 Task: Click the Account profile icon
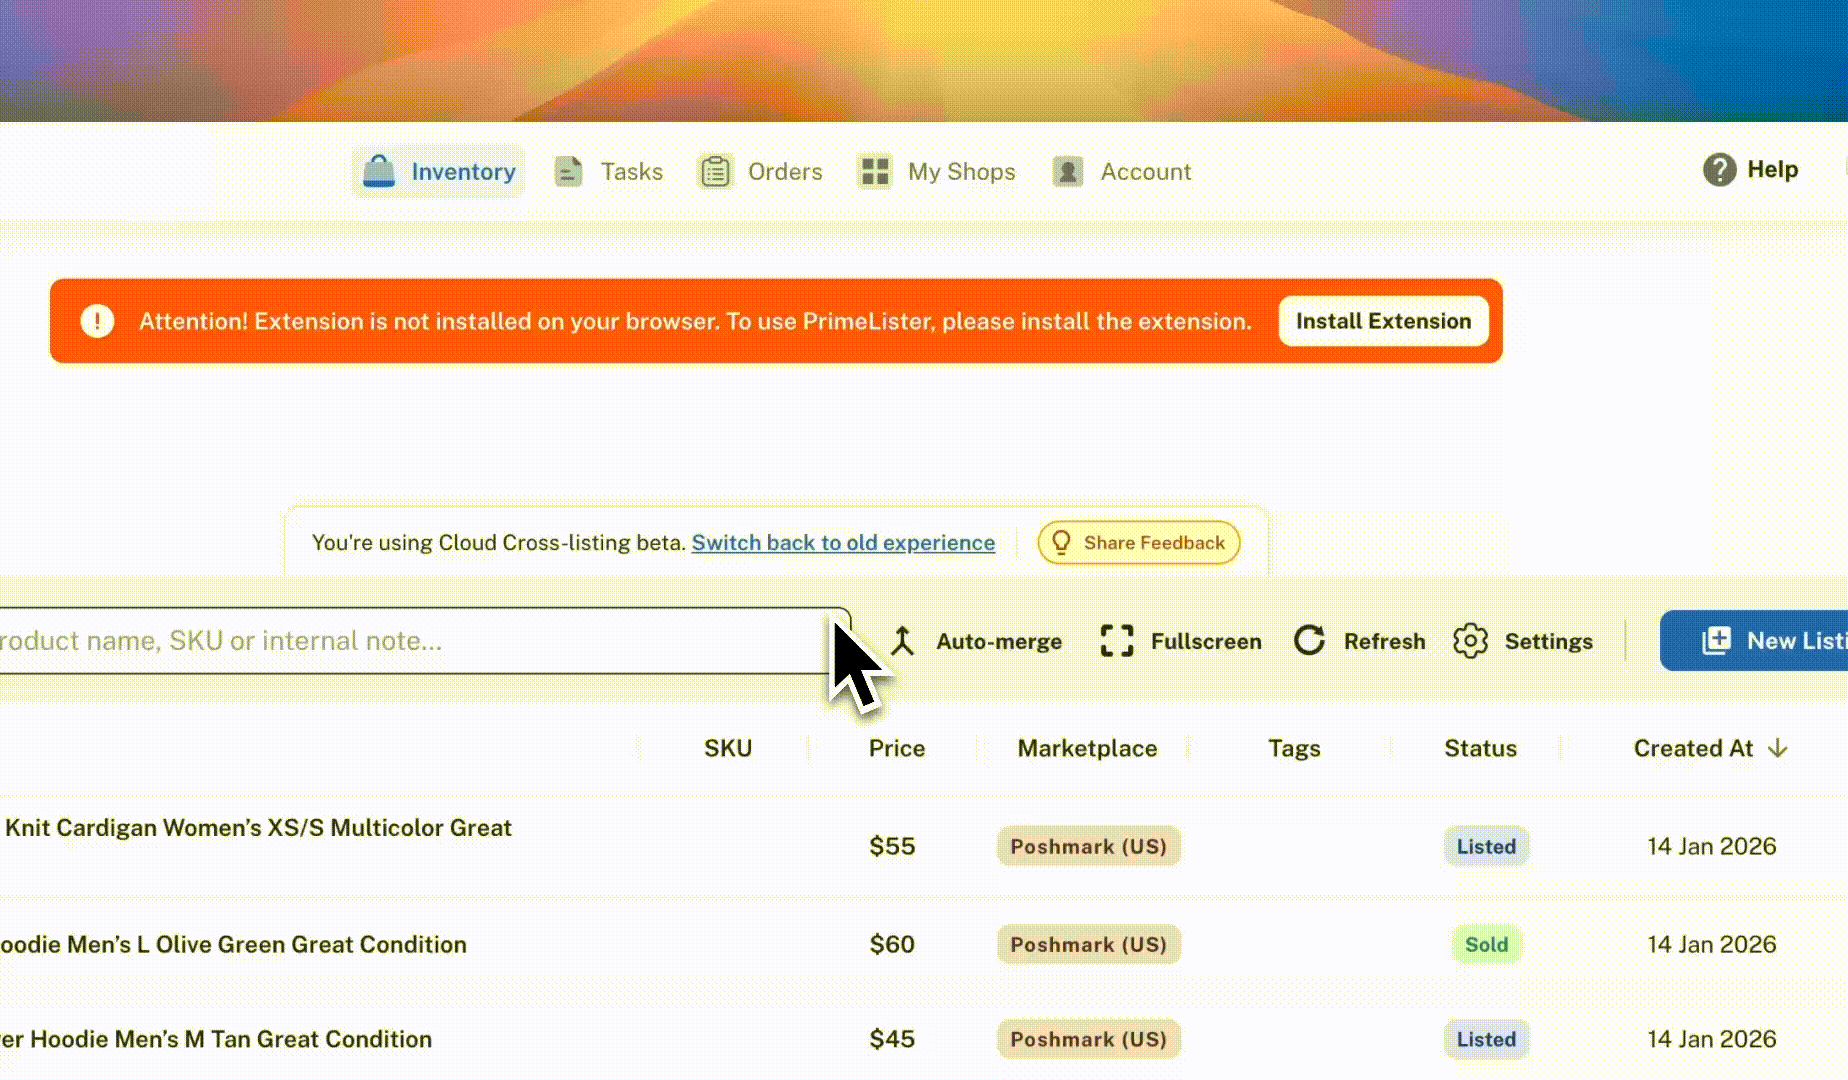1068,172
